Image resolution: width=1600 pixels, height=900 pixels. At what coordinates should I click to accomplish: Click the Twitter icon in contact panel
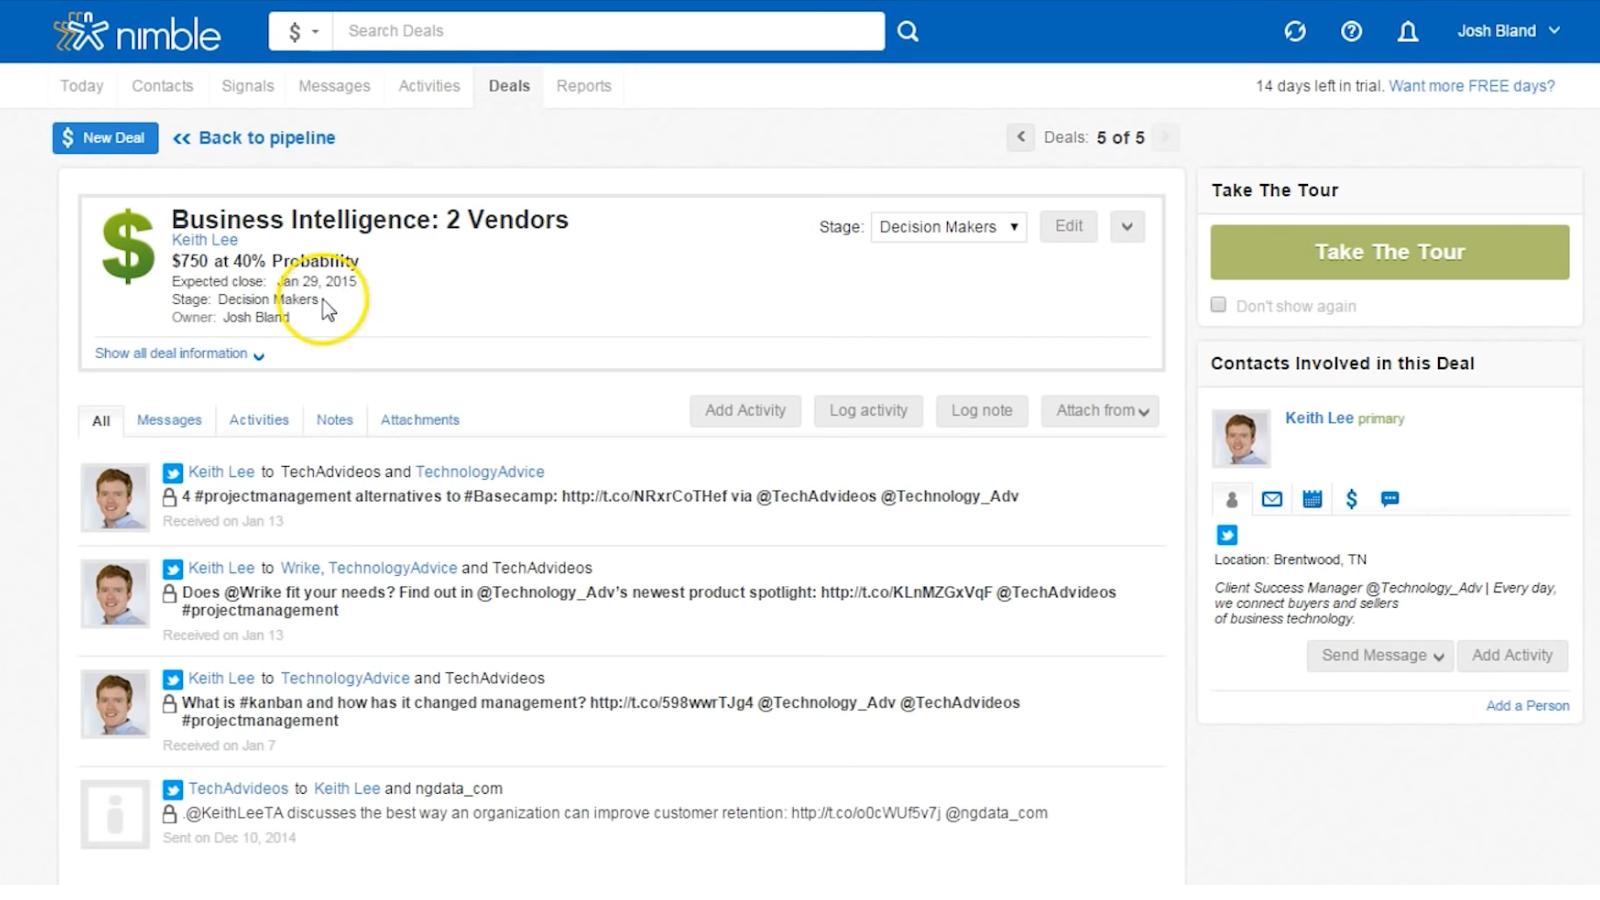point(1227,535)
